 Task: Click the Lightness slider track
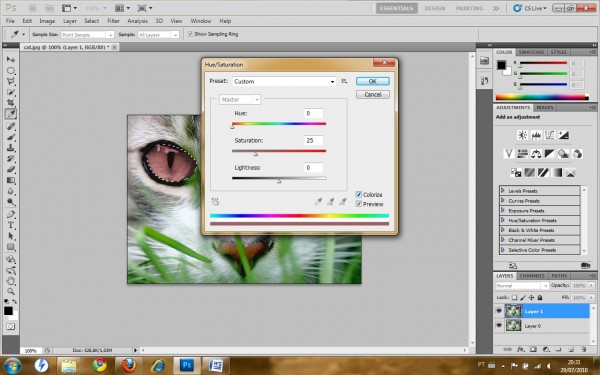point(279,178)
